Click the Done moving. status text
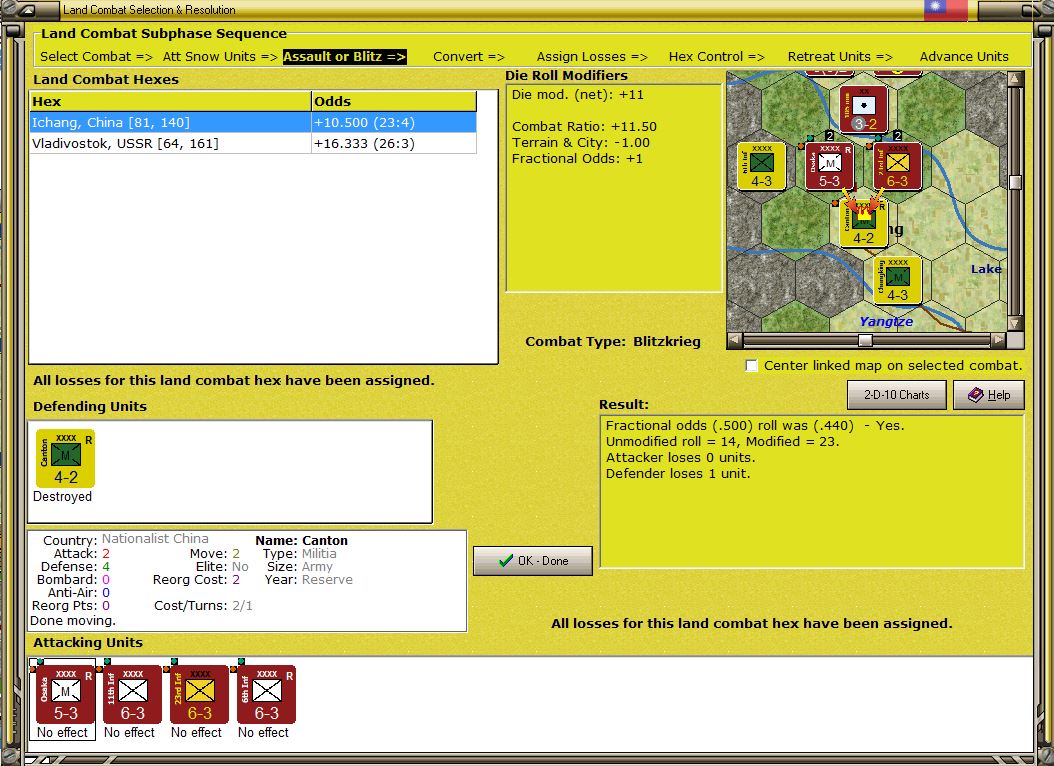 click(x=73, y=620)
